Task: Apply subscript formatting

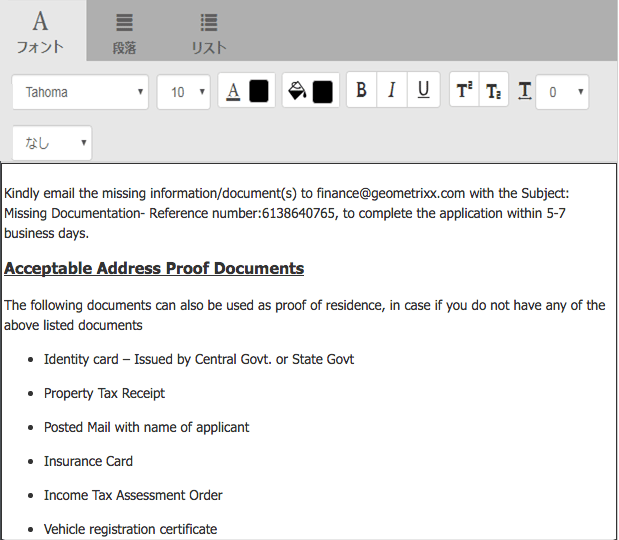Action: coord(493,90)
